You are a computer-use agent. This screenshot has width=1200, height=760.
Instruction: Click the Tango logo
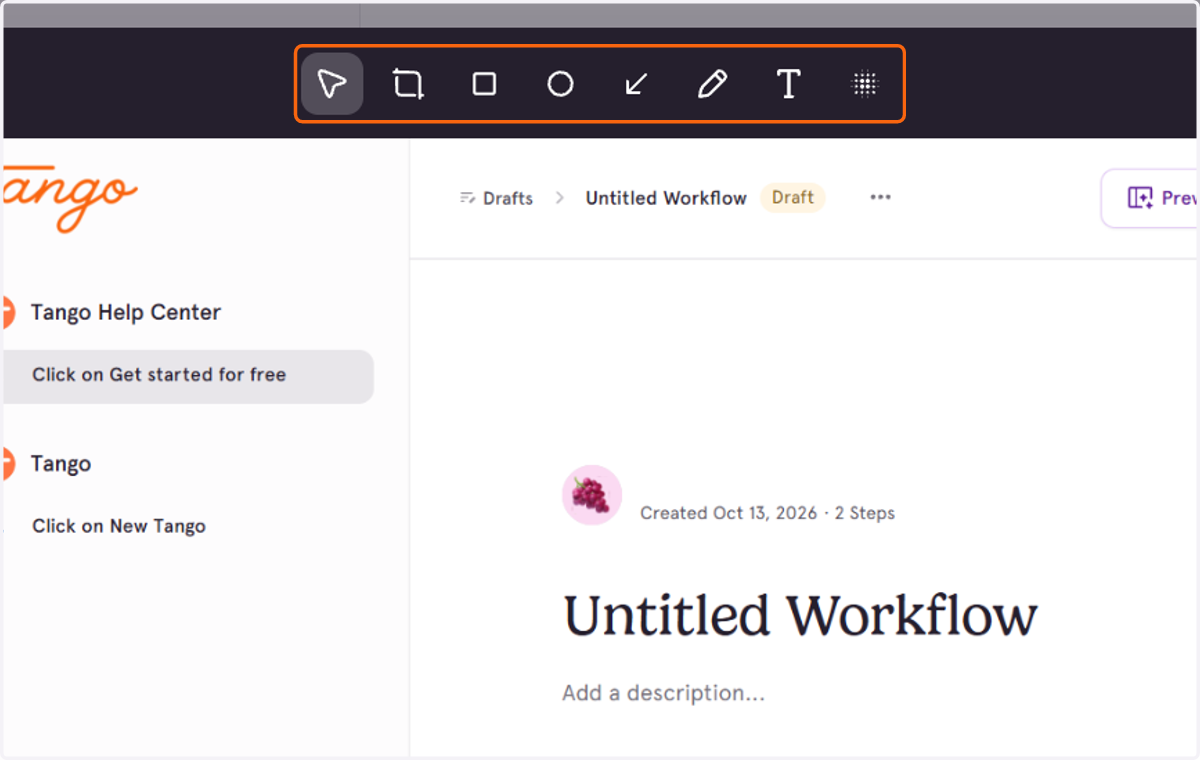click(70, 198)
